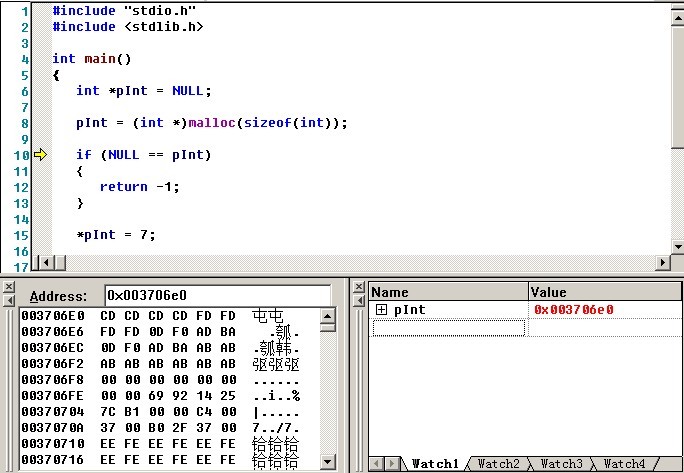Click the yellow current-statement arrow at line 10
The image size is (684, 473).
40,154
